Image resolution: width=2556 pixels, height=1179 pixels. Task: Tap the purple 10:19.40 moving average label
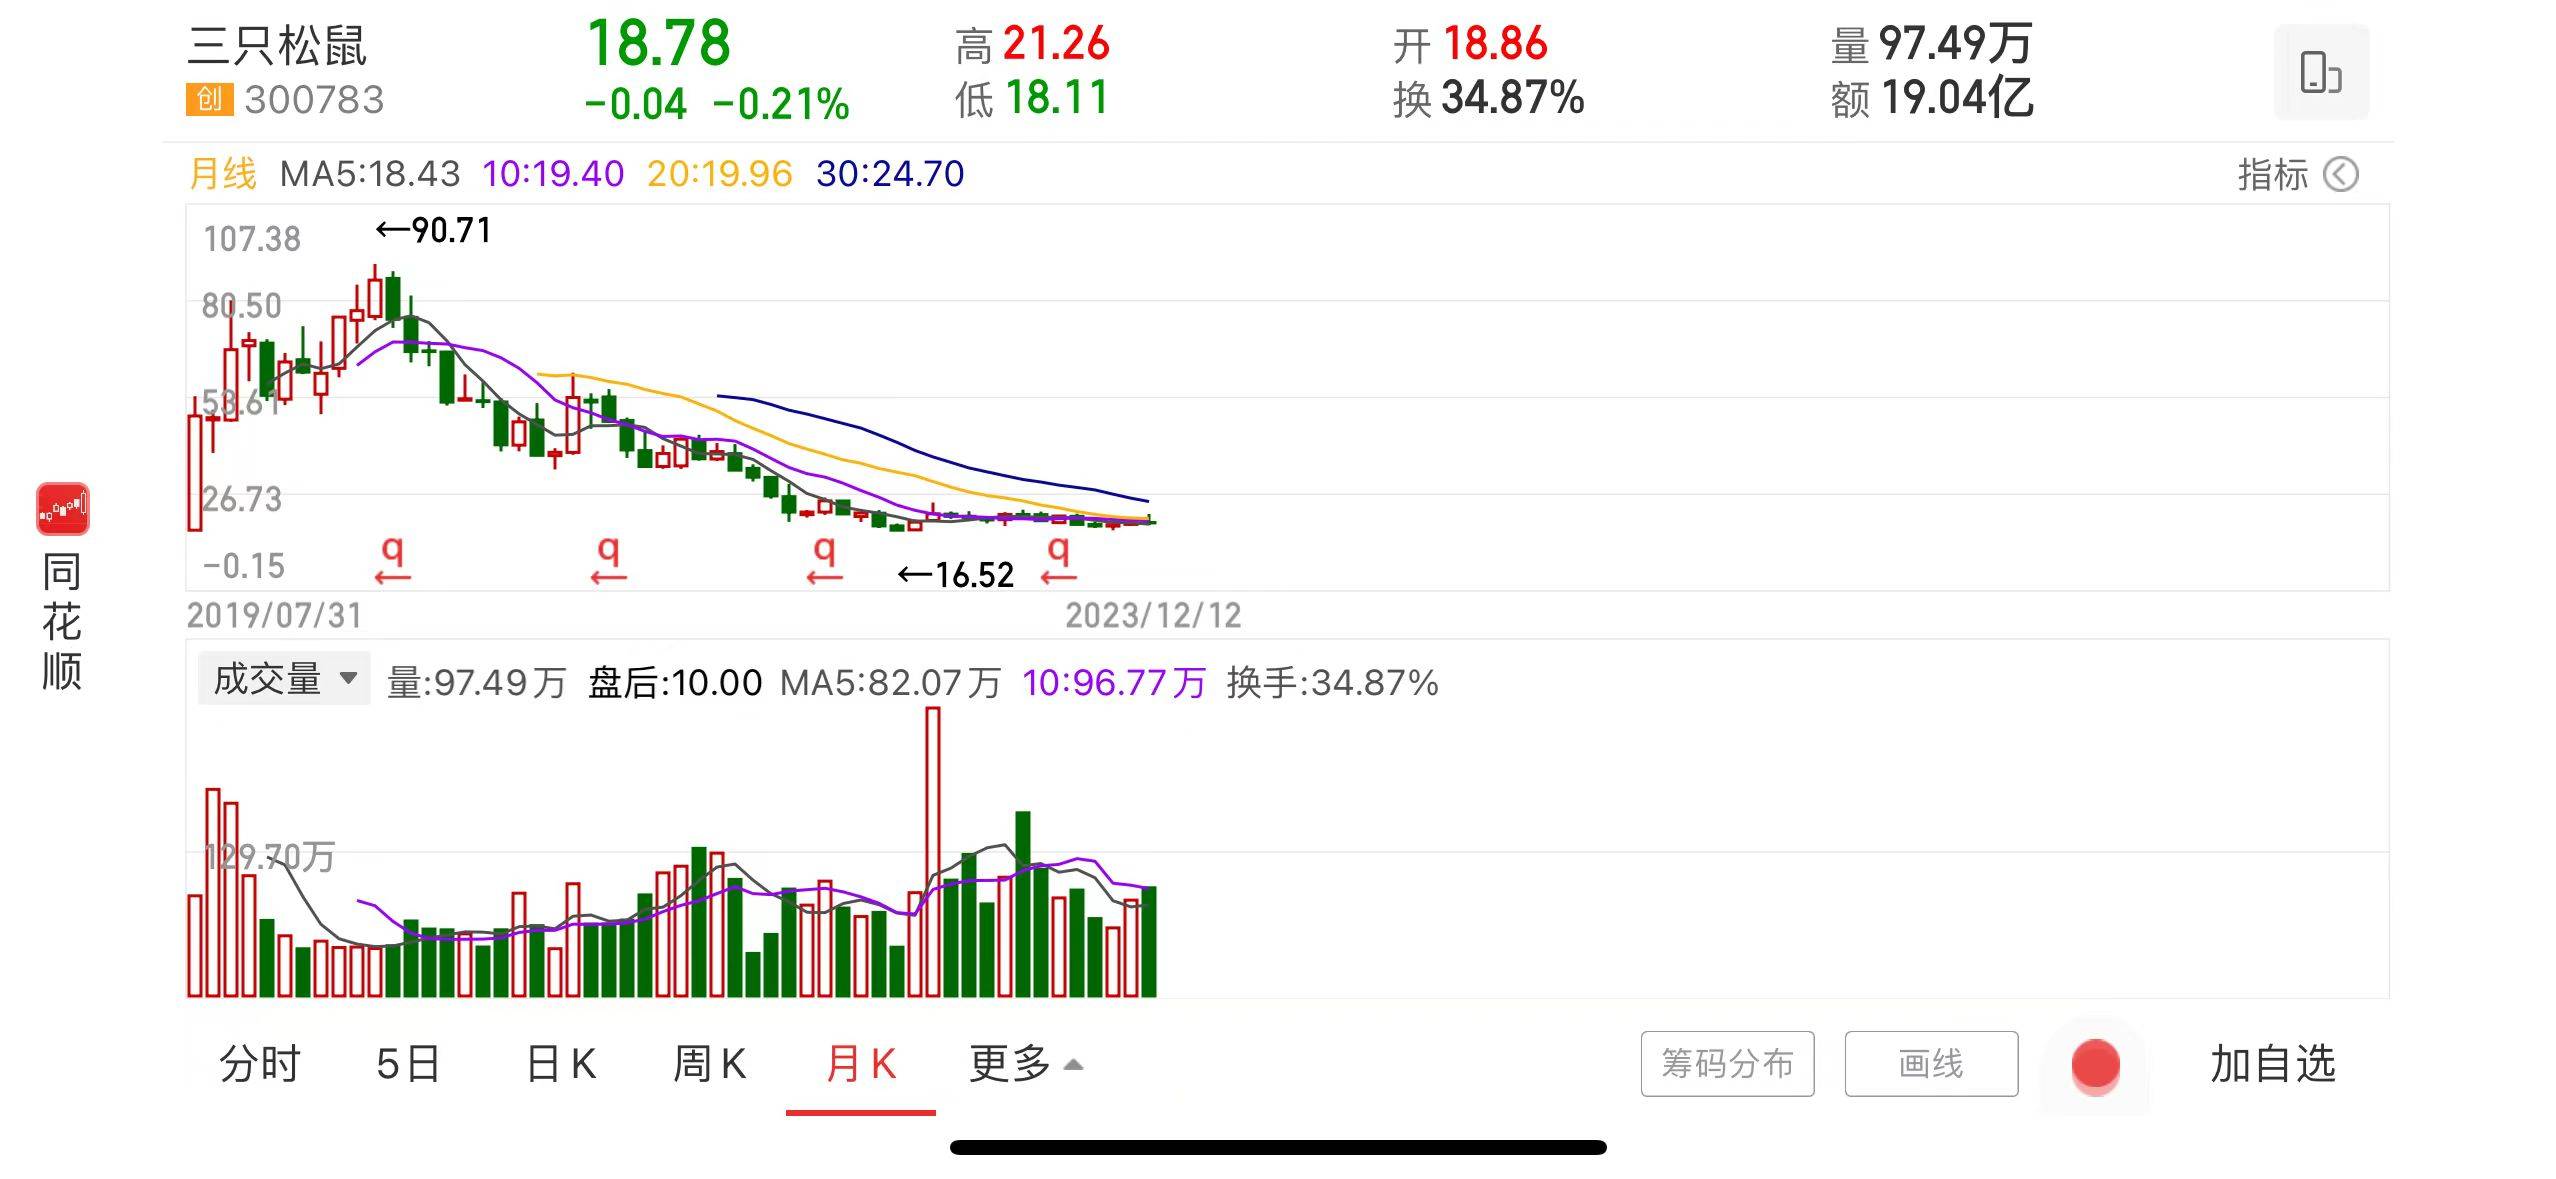[553, 174]
